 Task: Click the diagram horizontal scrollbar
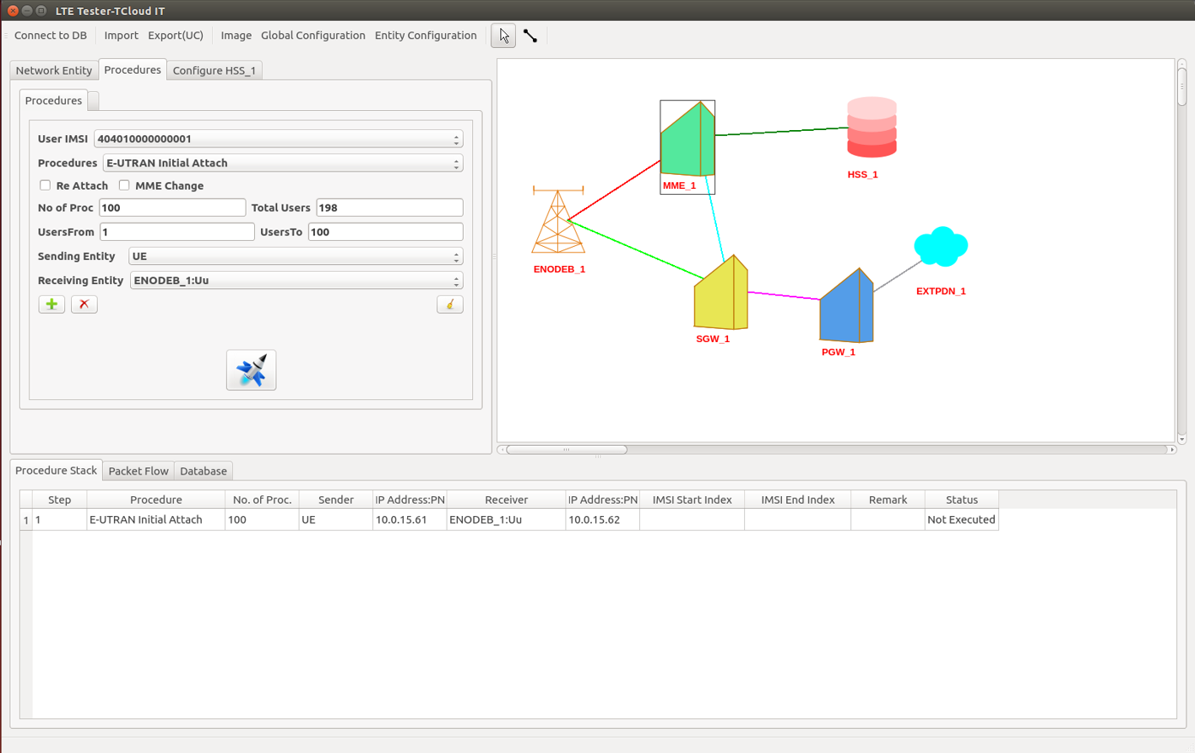click(566, 450)
